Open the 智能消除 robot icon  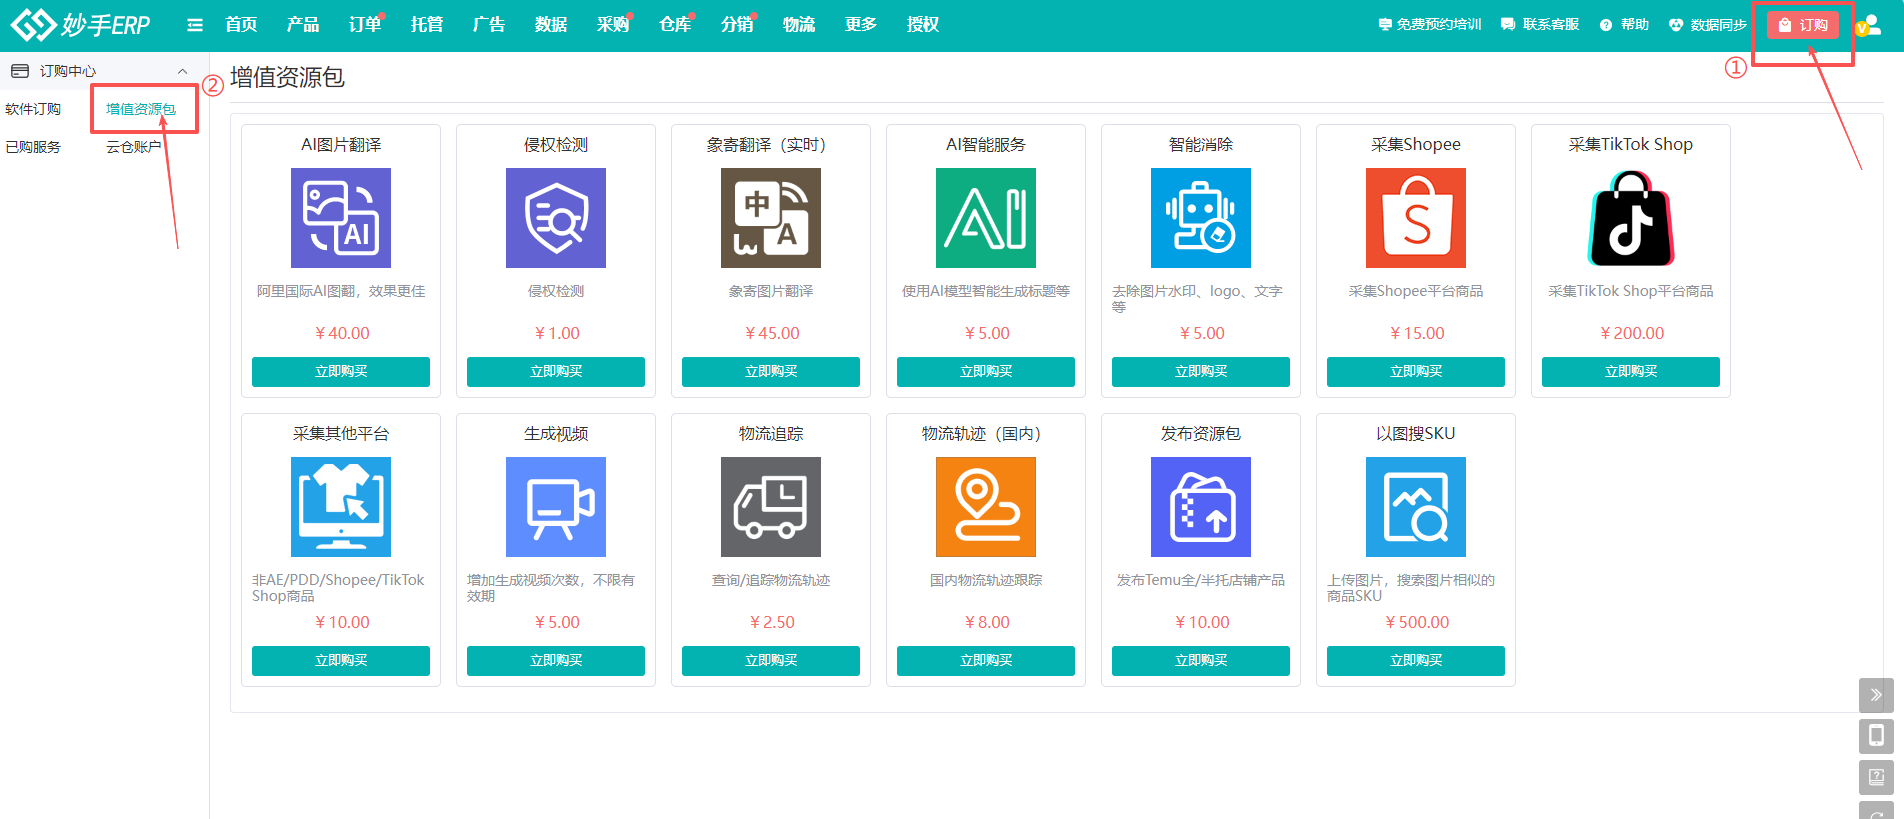tap(1201, 218)
